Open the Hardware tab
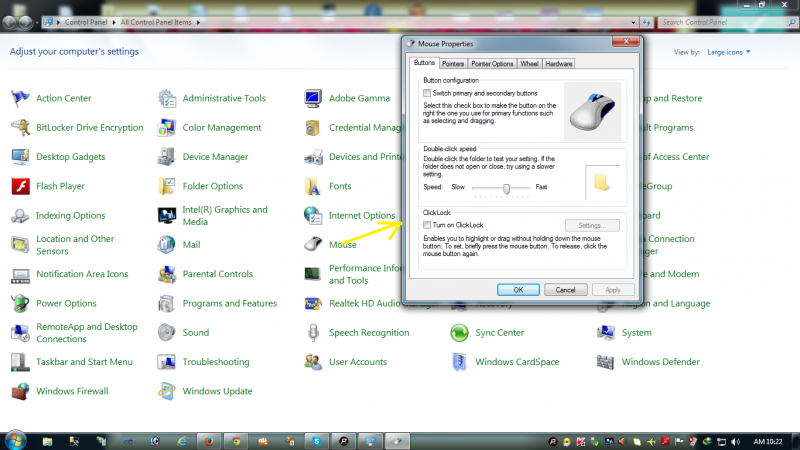This screenshot has height=450, width=800. click(559, 64)
